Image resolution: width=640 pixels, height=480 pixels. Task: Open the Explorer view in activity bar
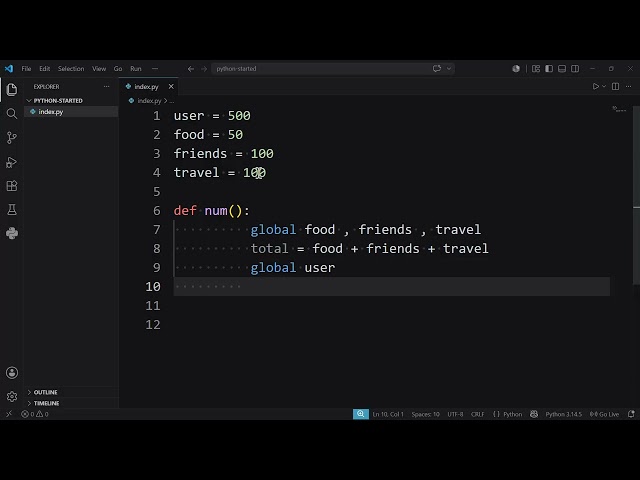tap(12, 89)
